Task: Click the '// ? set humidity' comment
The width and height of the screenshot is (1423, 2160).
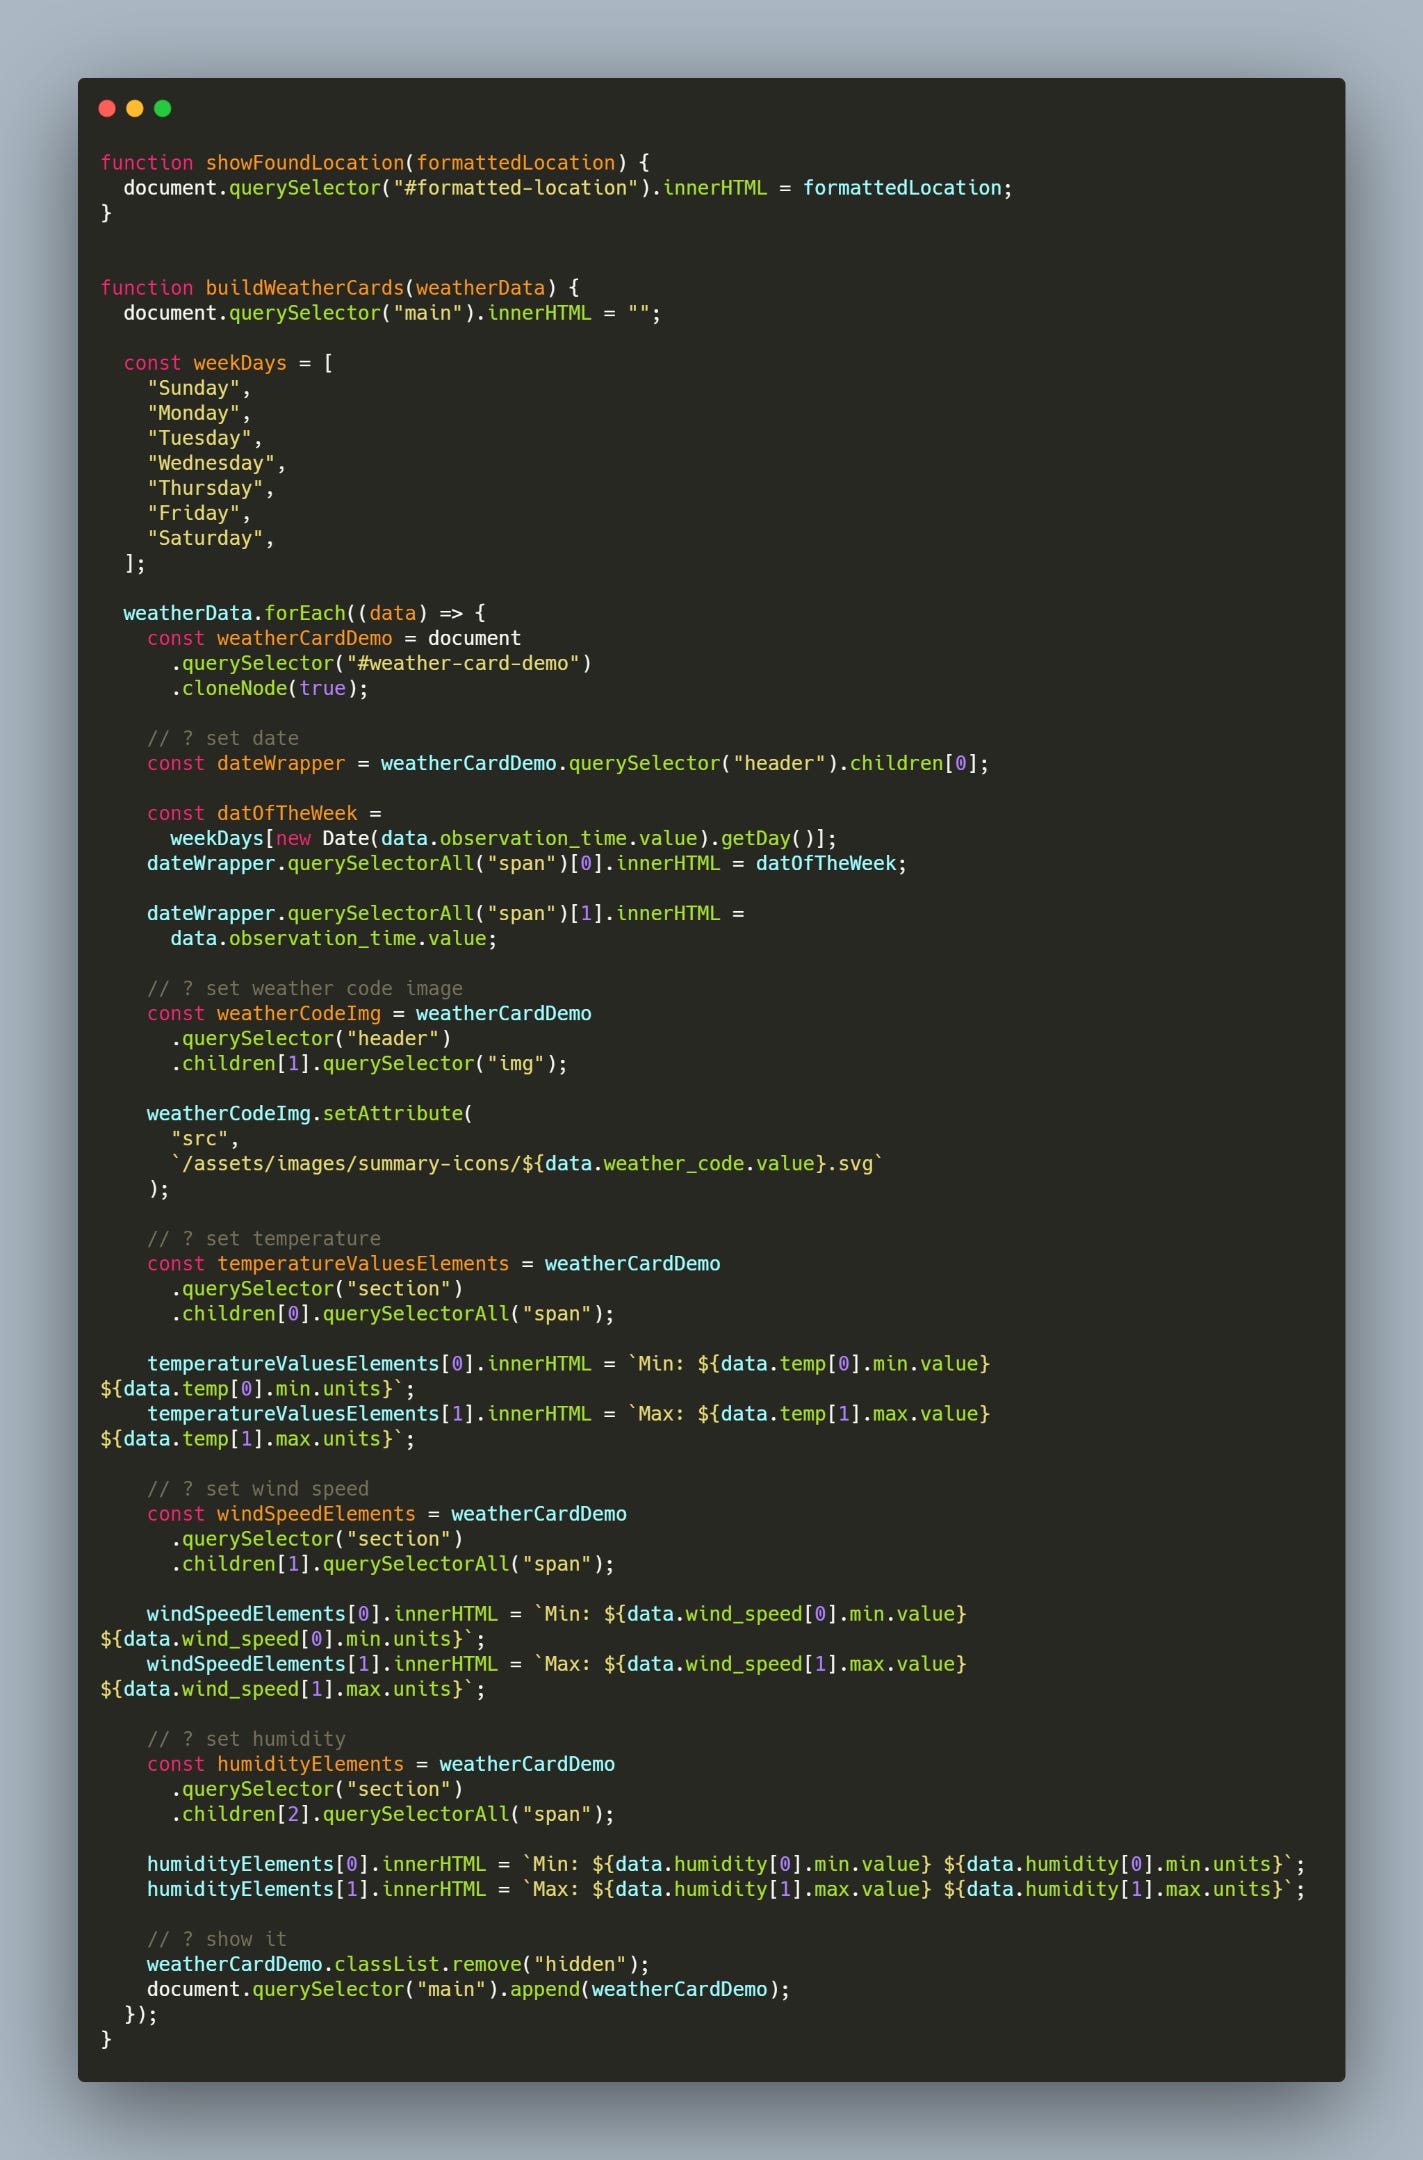Action: (x=246, y=1738)
